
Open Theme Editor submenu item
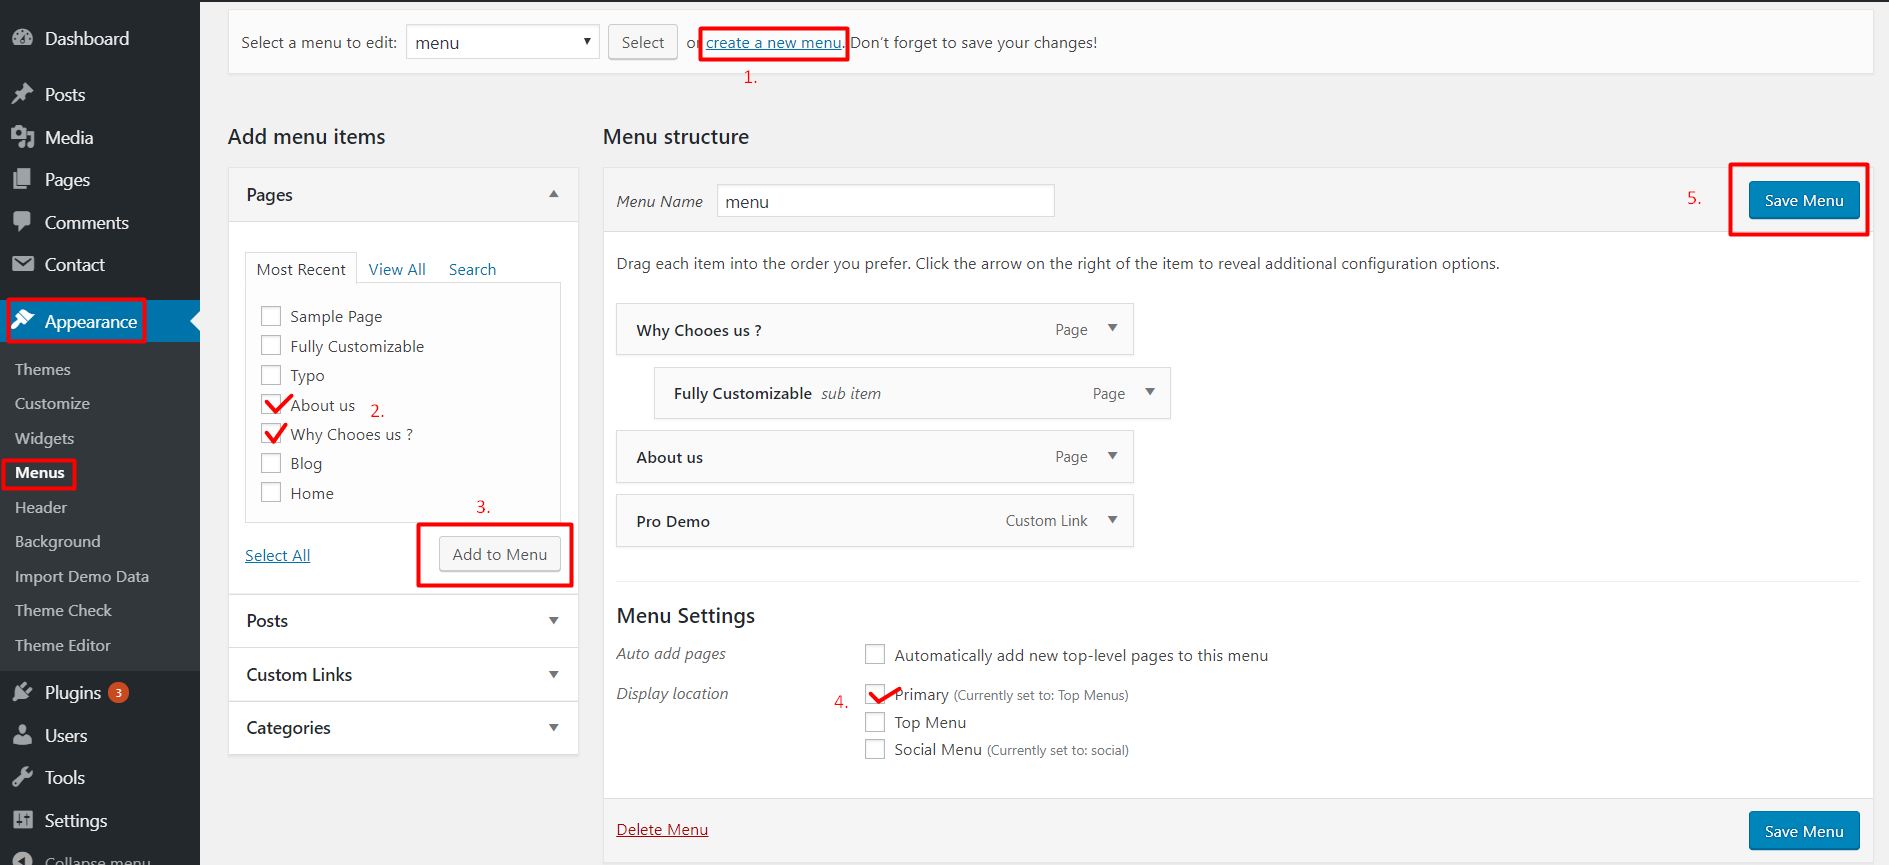(x=63, y=645)
